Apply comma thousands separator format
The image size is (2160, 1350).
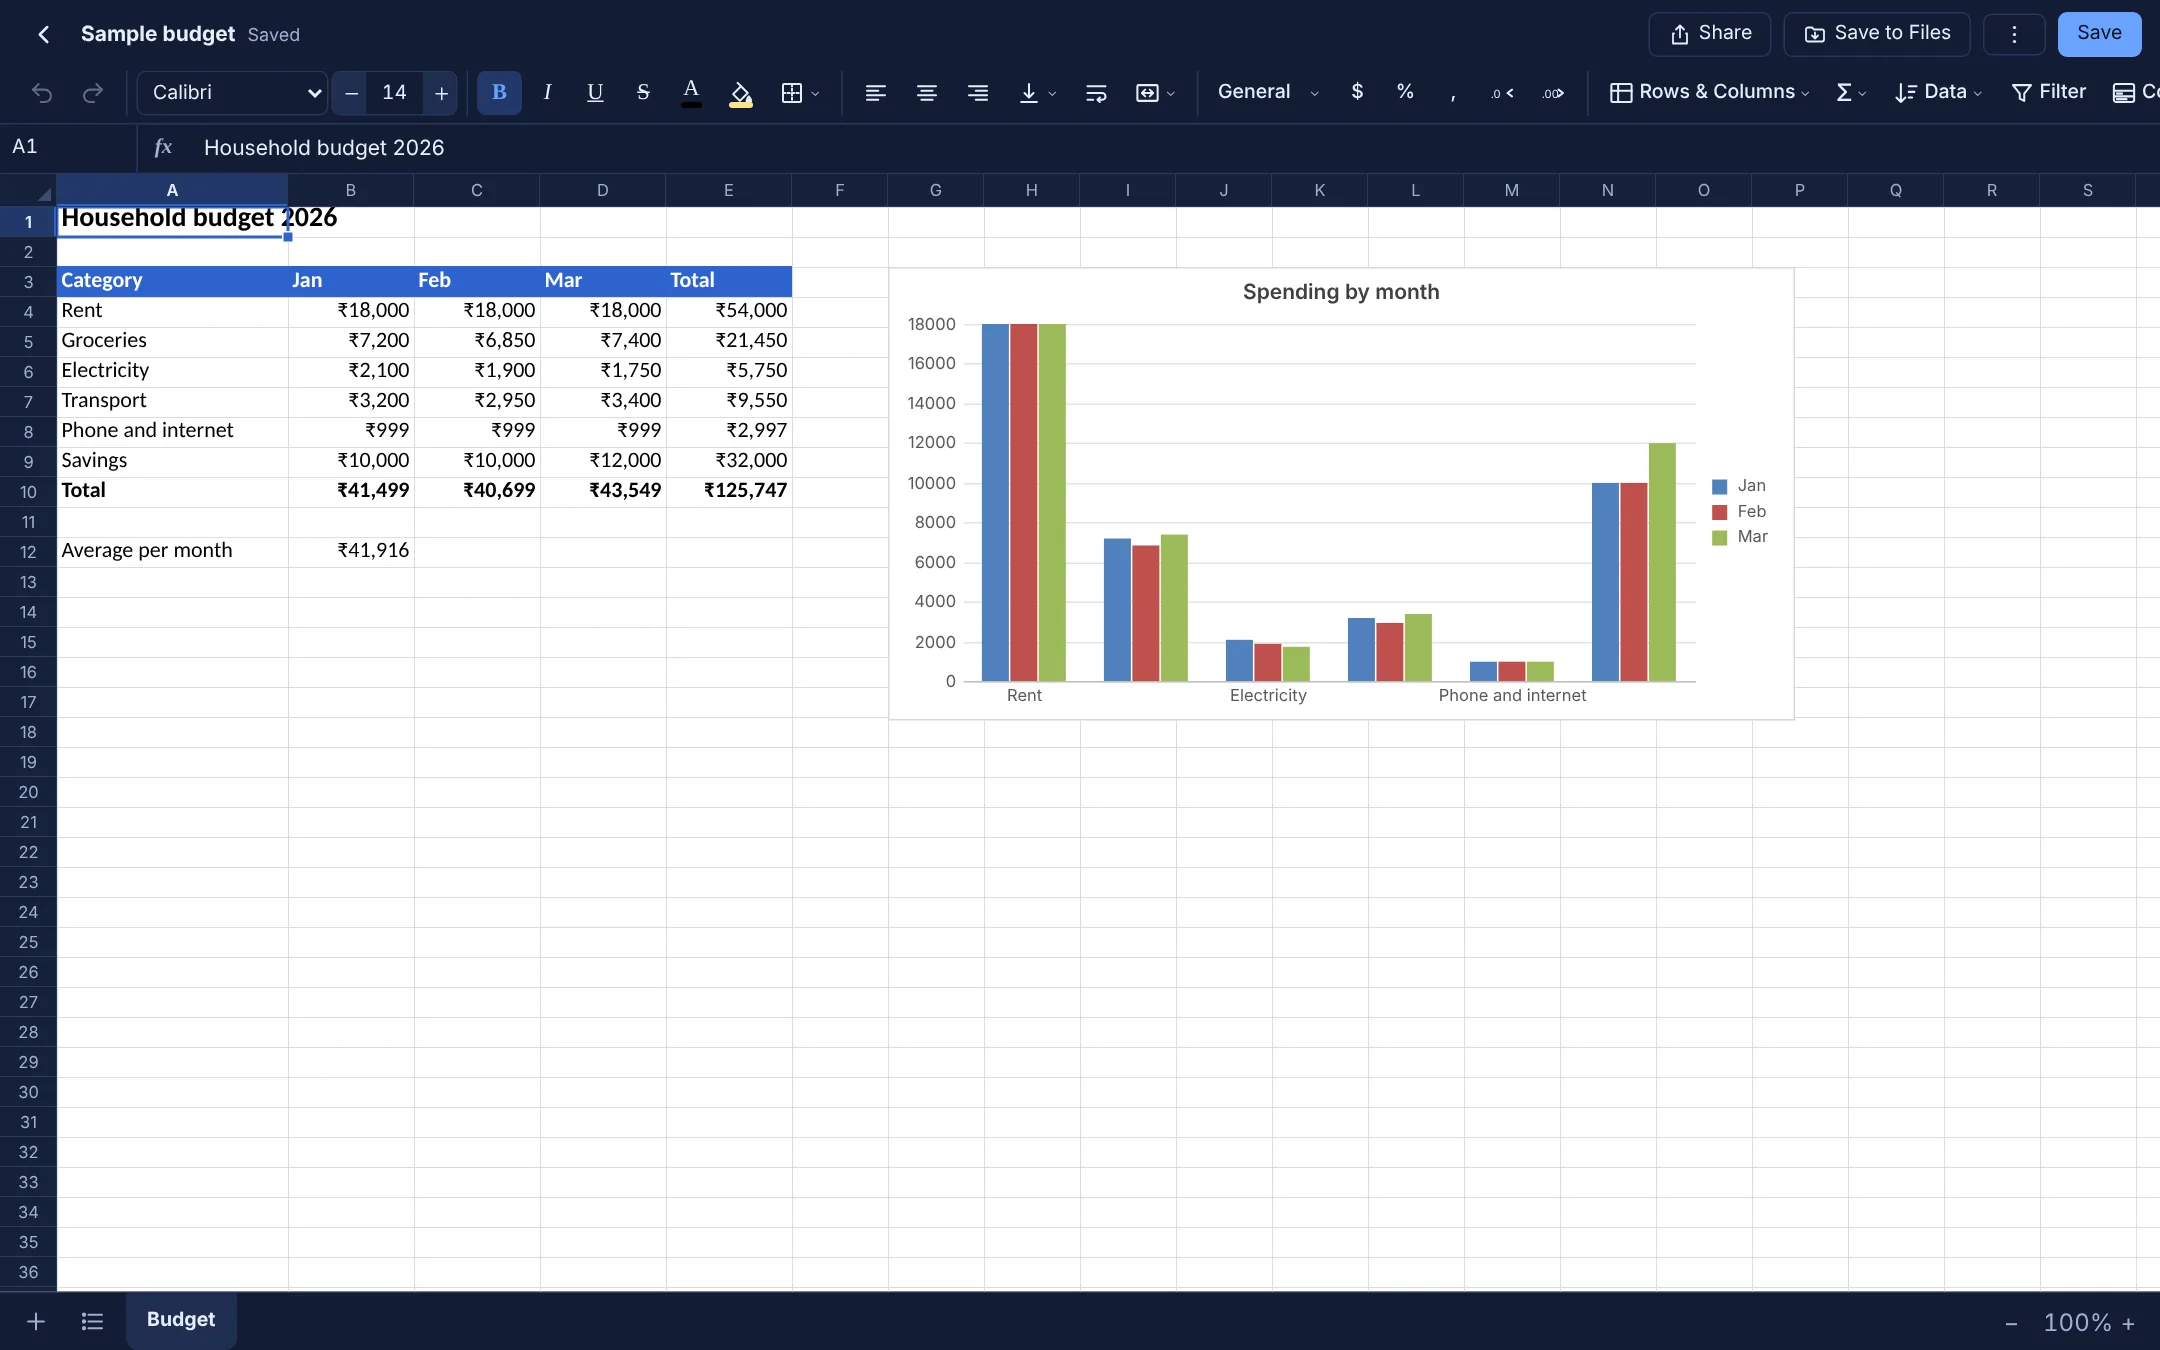pos(1453,93)
